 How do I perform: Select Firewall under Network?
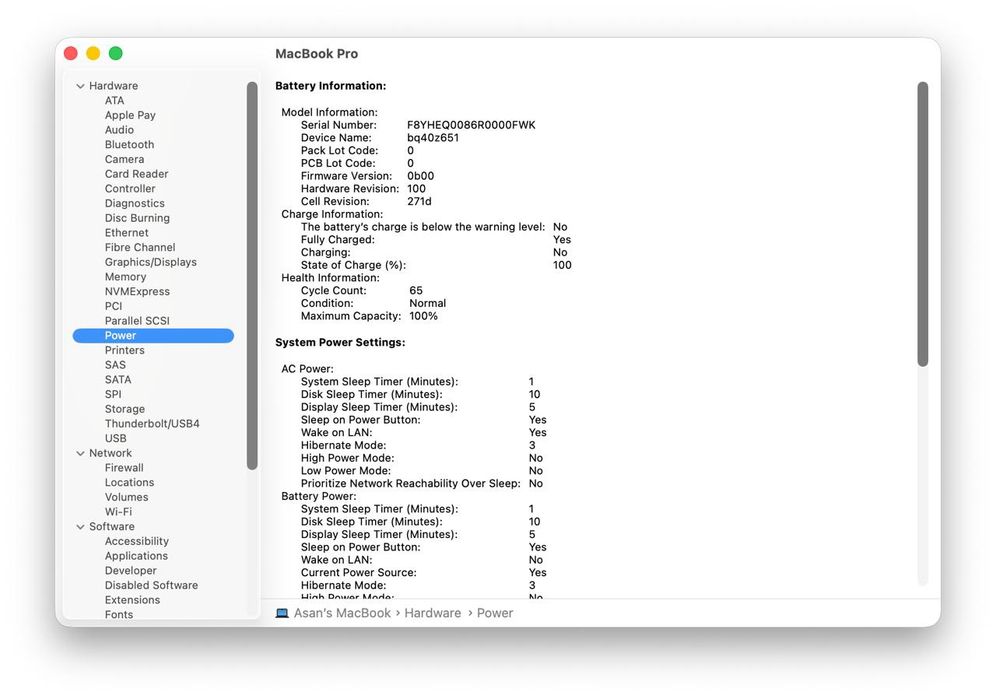click(124, 468)
